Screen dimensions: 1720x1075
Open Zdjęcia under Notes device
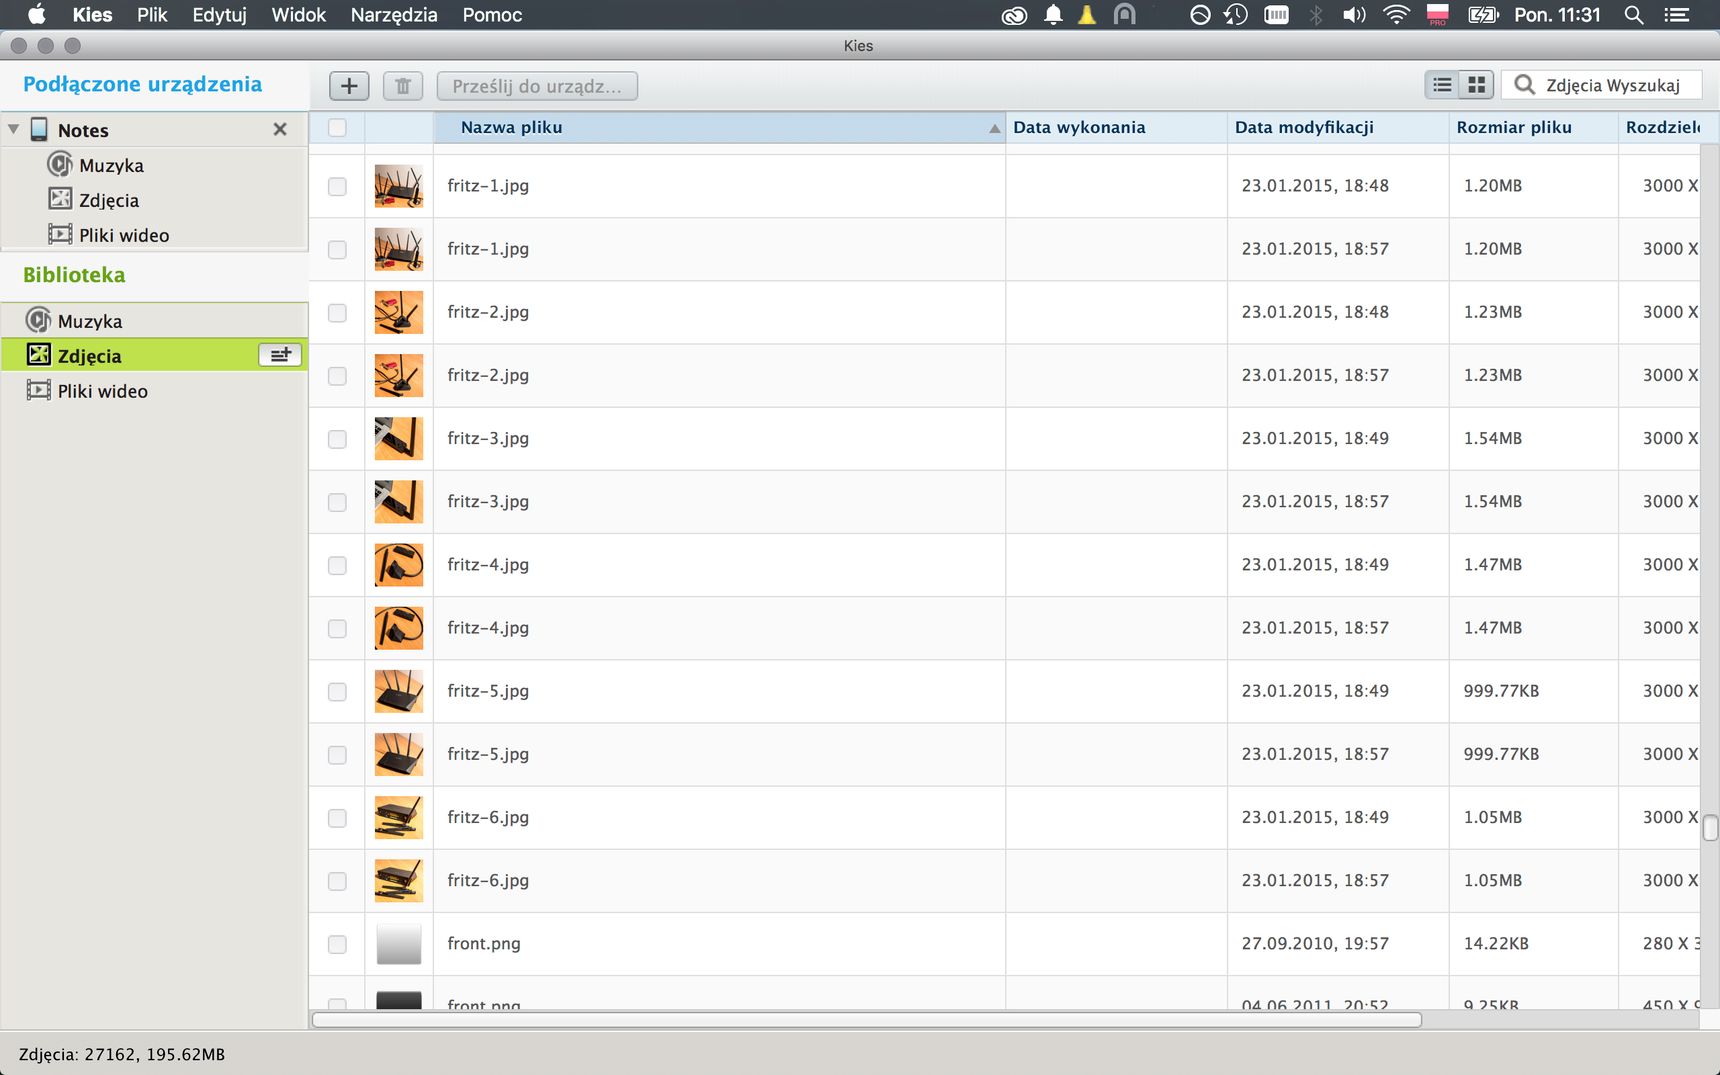click(94, 200)
